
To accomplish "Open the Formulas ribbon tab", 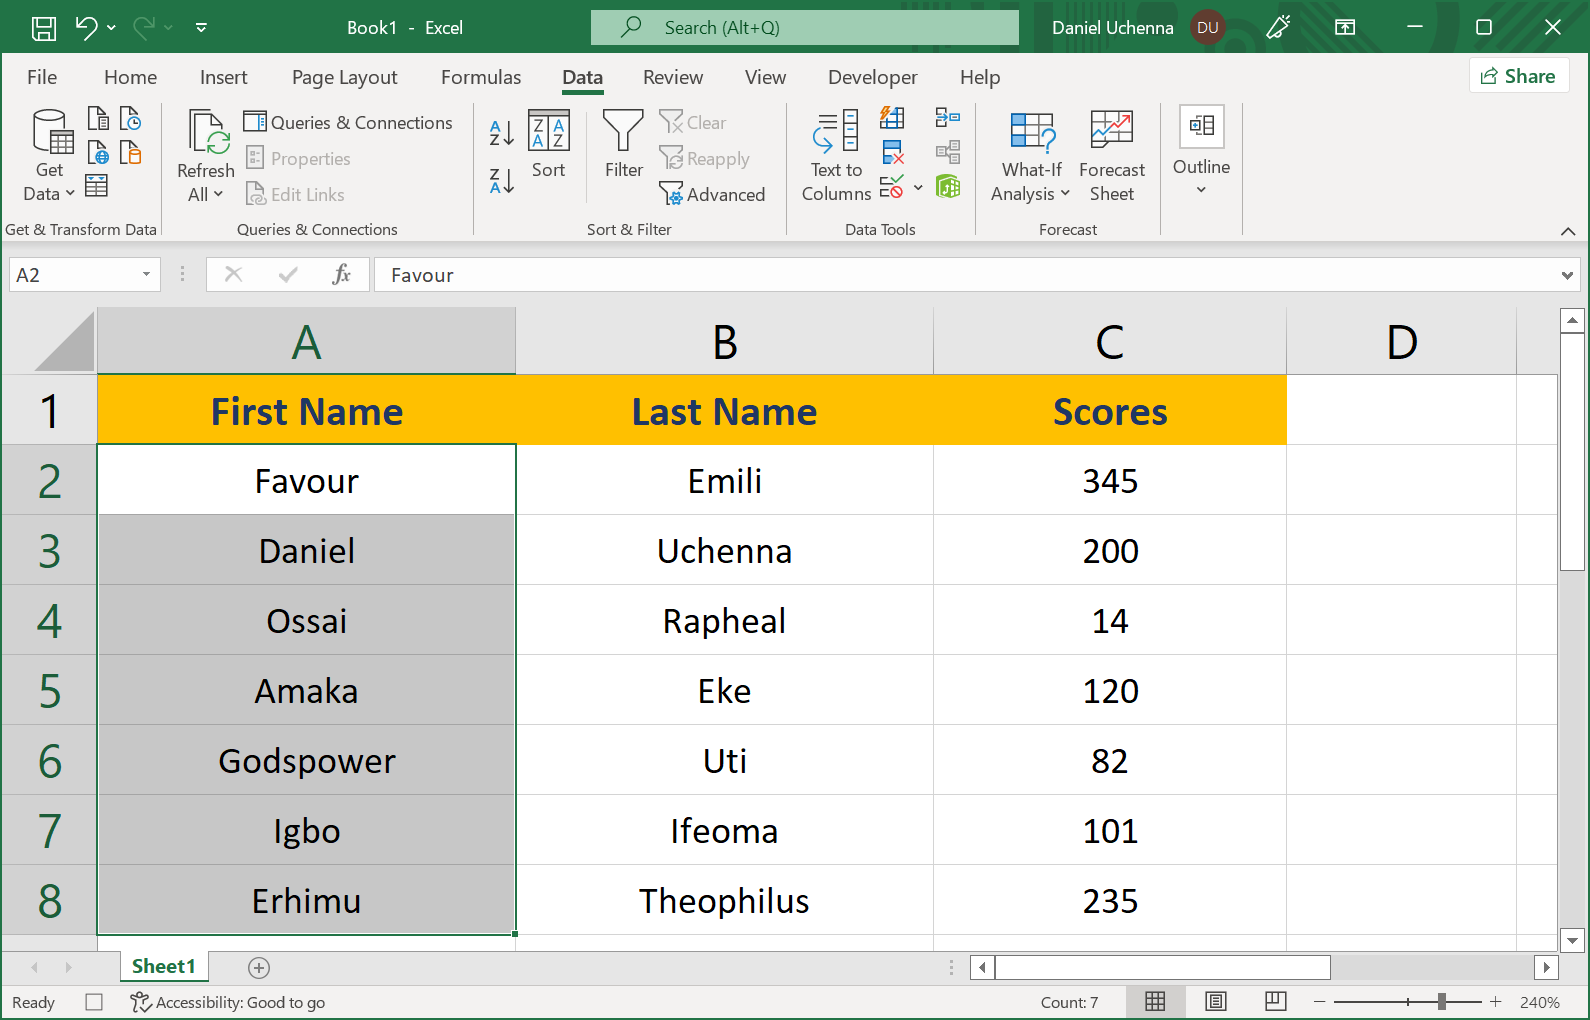I will 481,77.
